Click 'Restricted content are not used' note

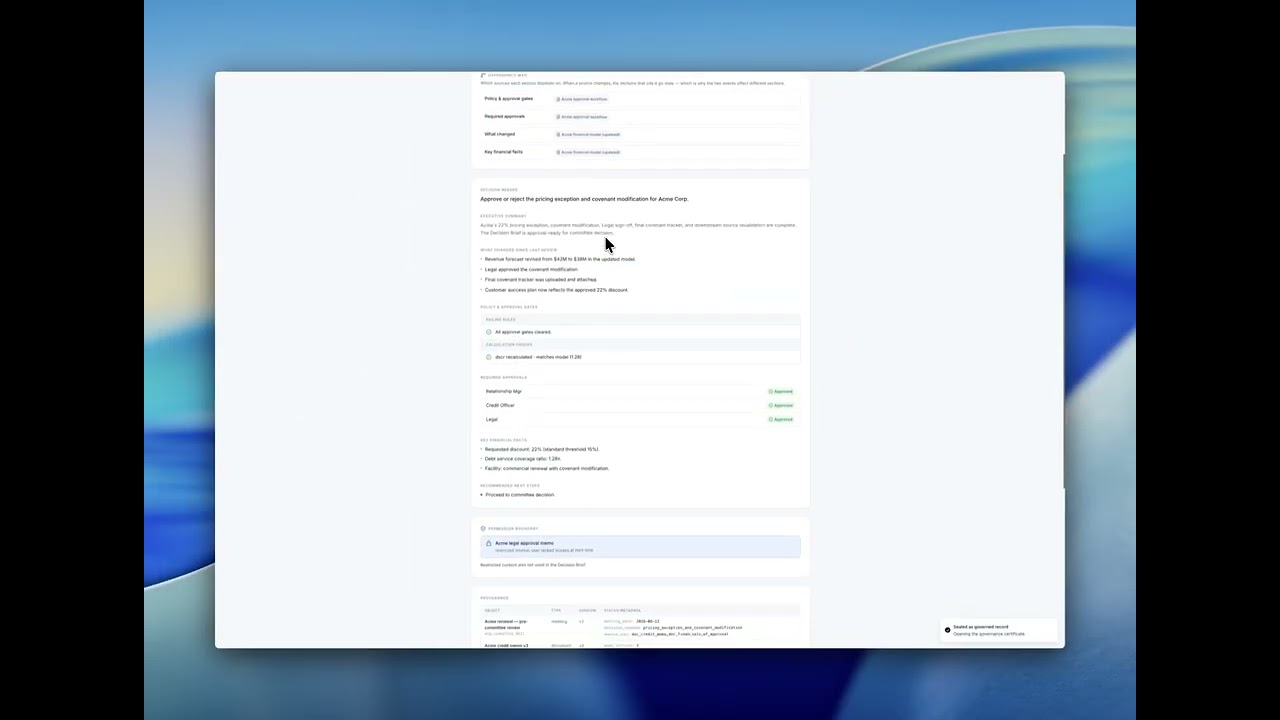533,565
